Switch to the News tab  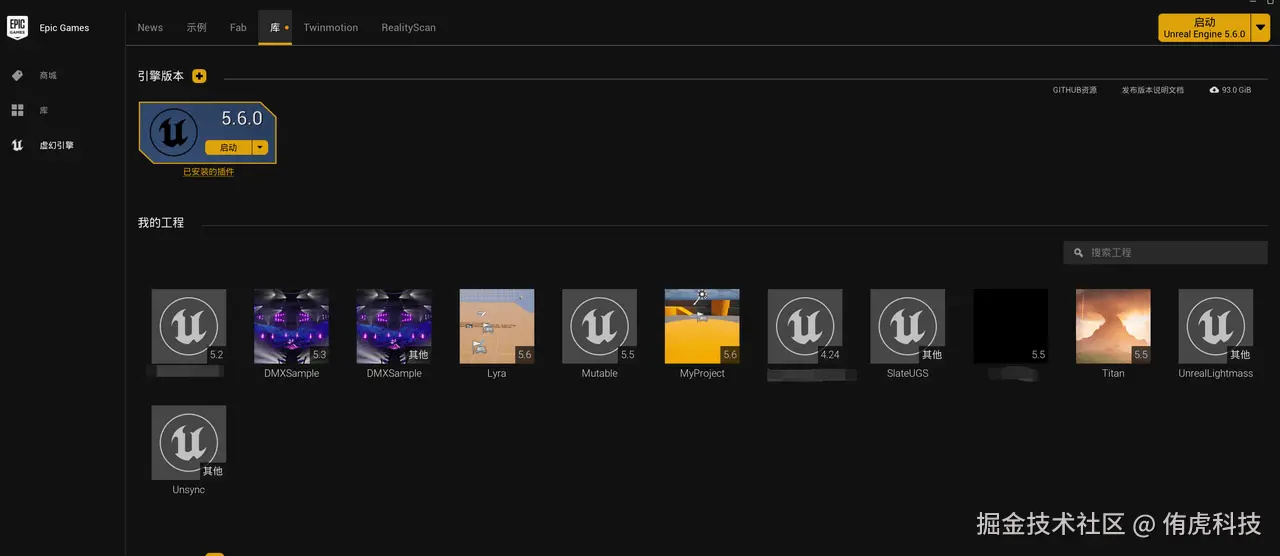[150, 28]
